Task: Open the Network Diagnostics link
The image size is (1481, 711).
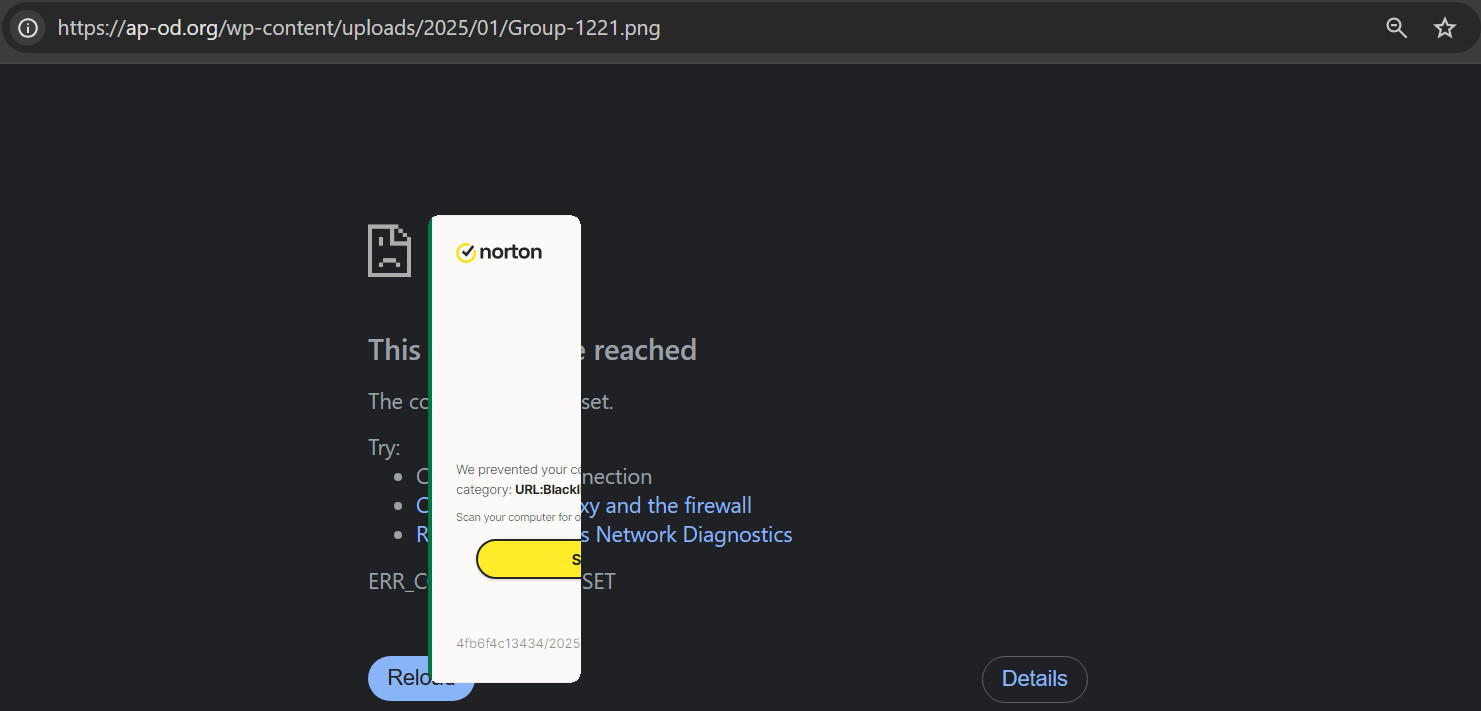Action: [x=693, y=535]
